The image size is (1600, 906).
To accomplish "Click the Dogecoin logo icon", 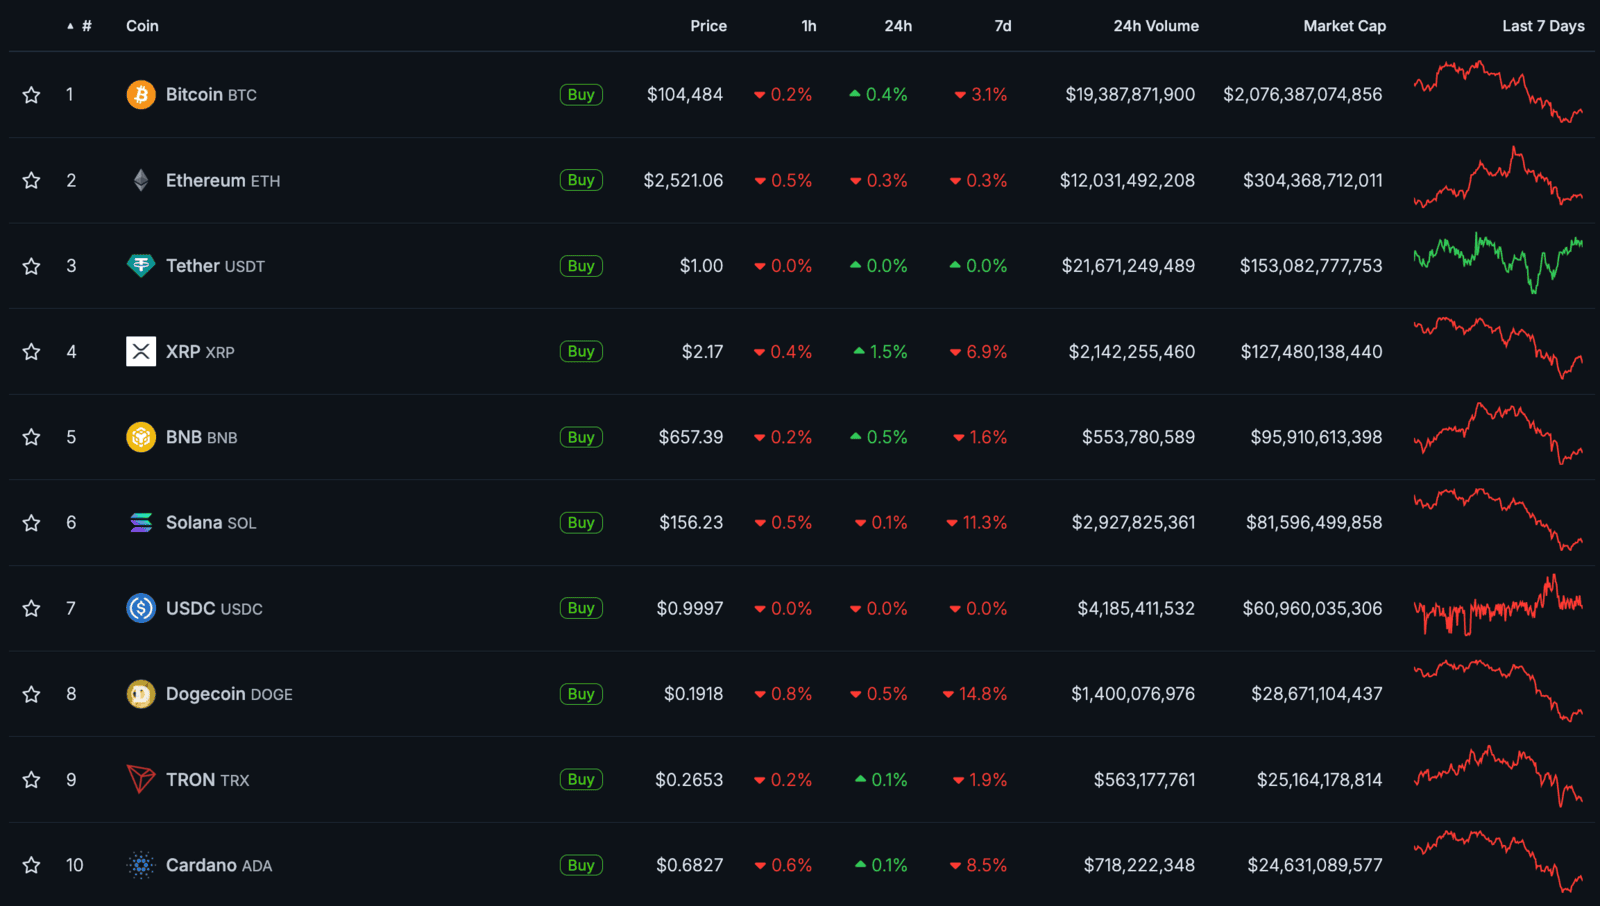I will (x=141, y=694).
